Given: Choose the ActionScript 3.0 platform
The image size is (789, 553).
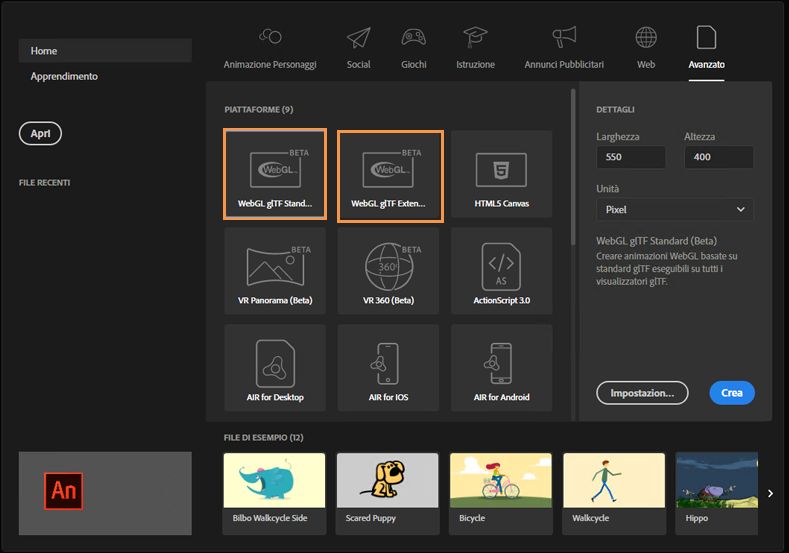Looking at the screenshot, I should pos(502,271).
